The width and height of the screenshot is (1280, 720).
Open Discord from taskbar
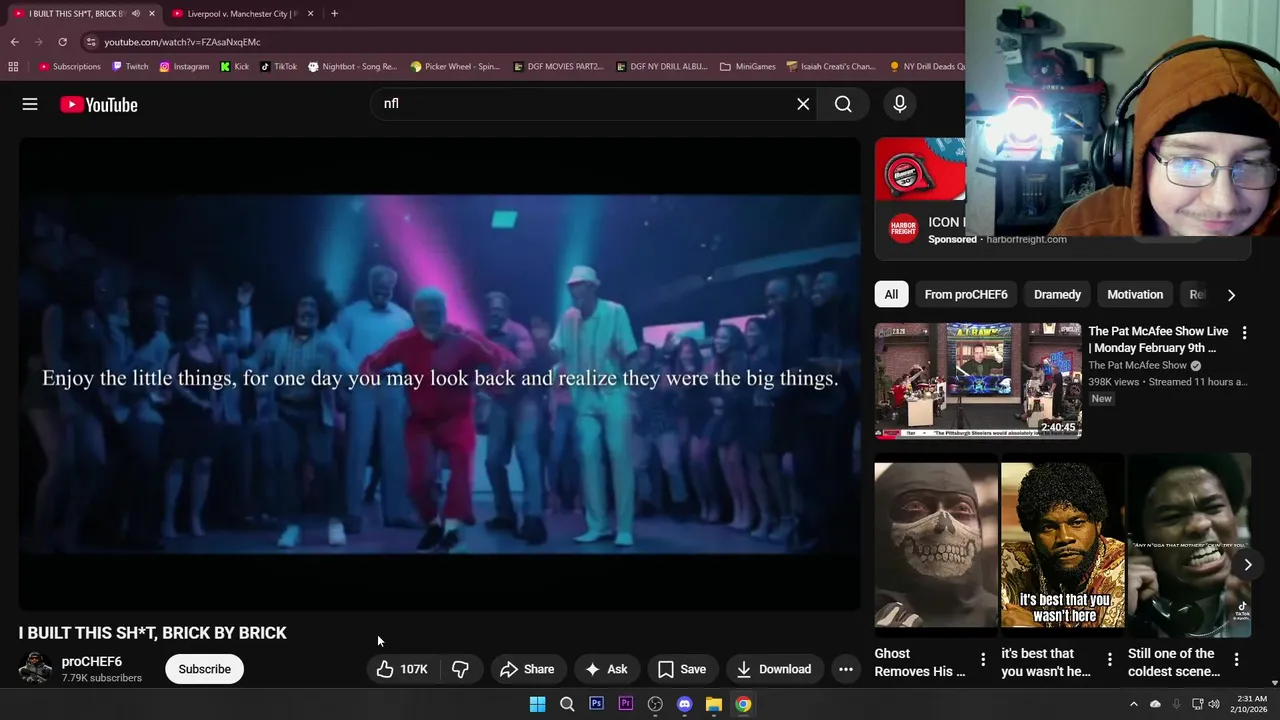pos(684,704)
